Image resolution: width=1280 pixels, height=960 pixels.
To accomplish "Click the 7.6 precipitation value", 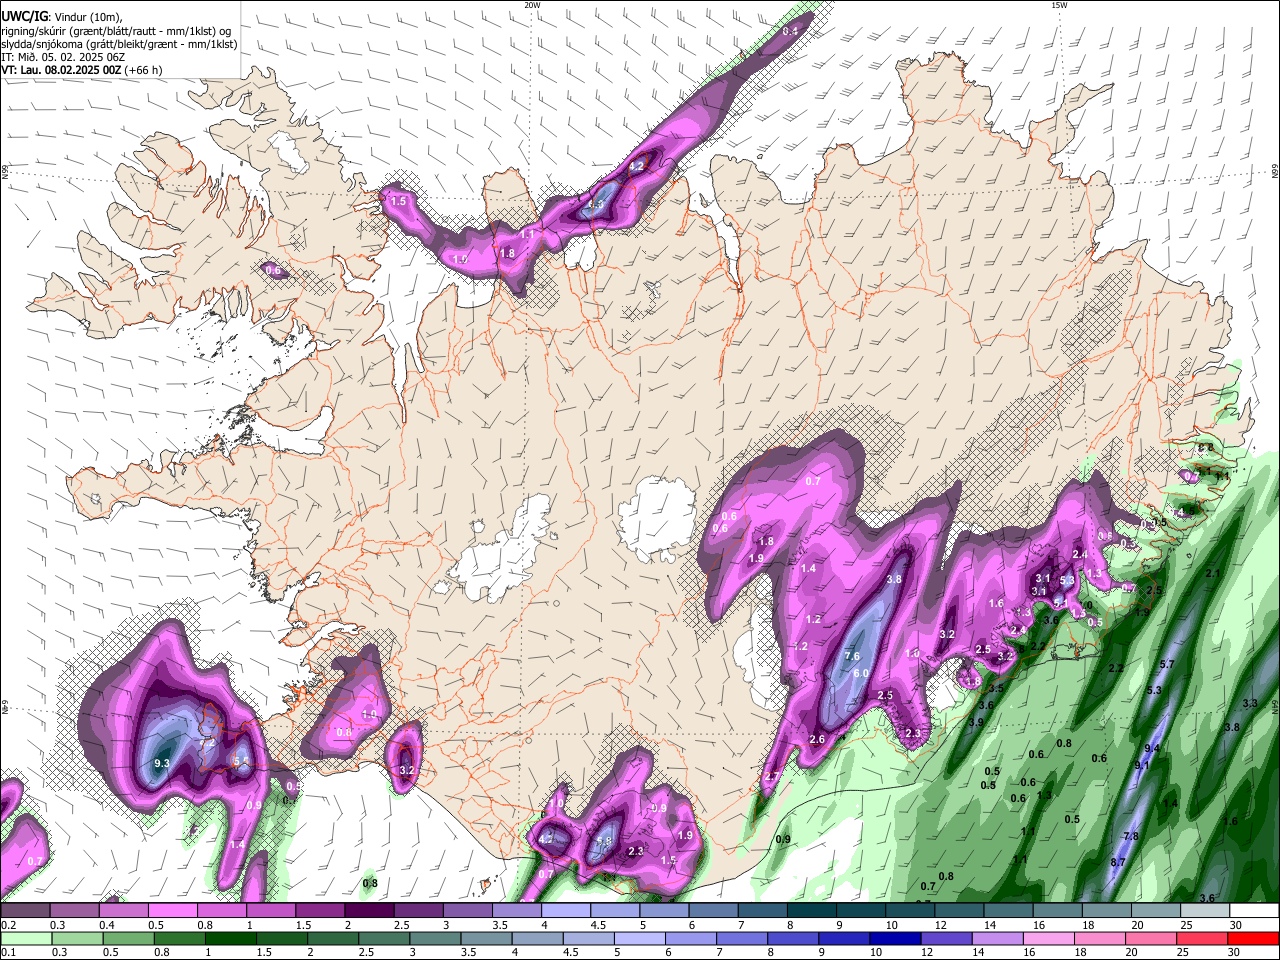I will click(852, 657).
